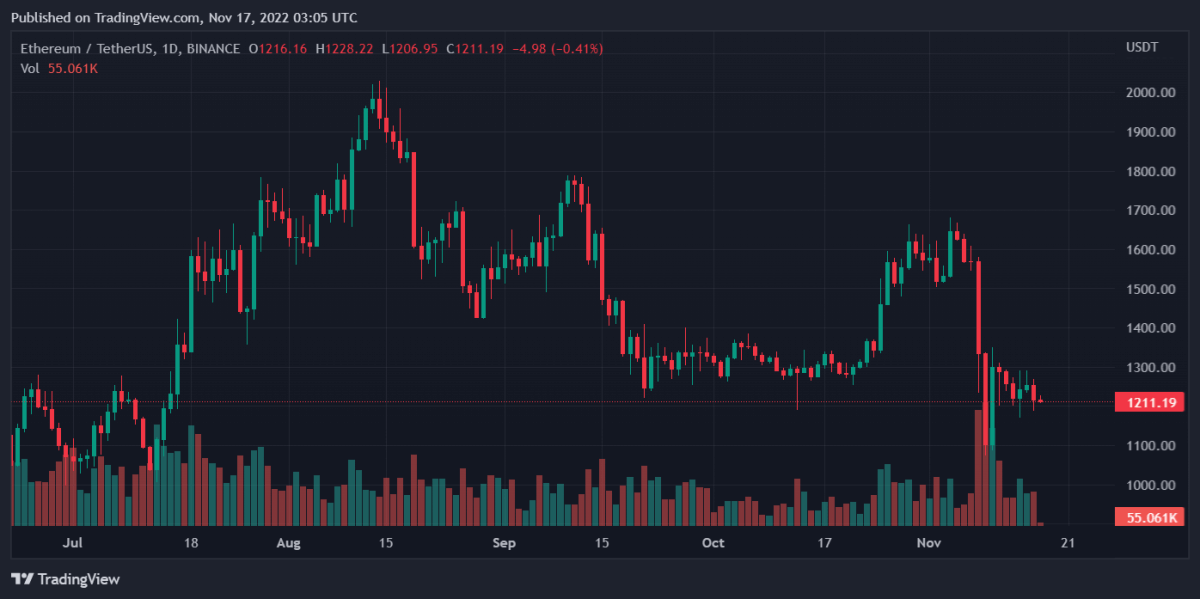Image resolution: width=1200 pixels, height=599 pixels.
Task: Click the Oct marker on the time axis
Action: 712,543
